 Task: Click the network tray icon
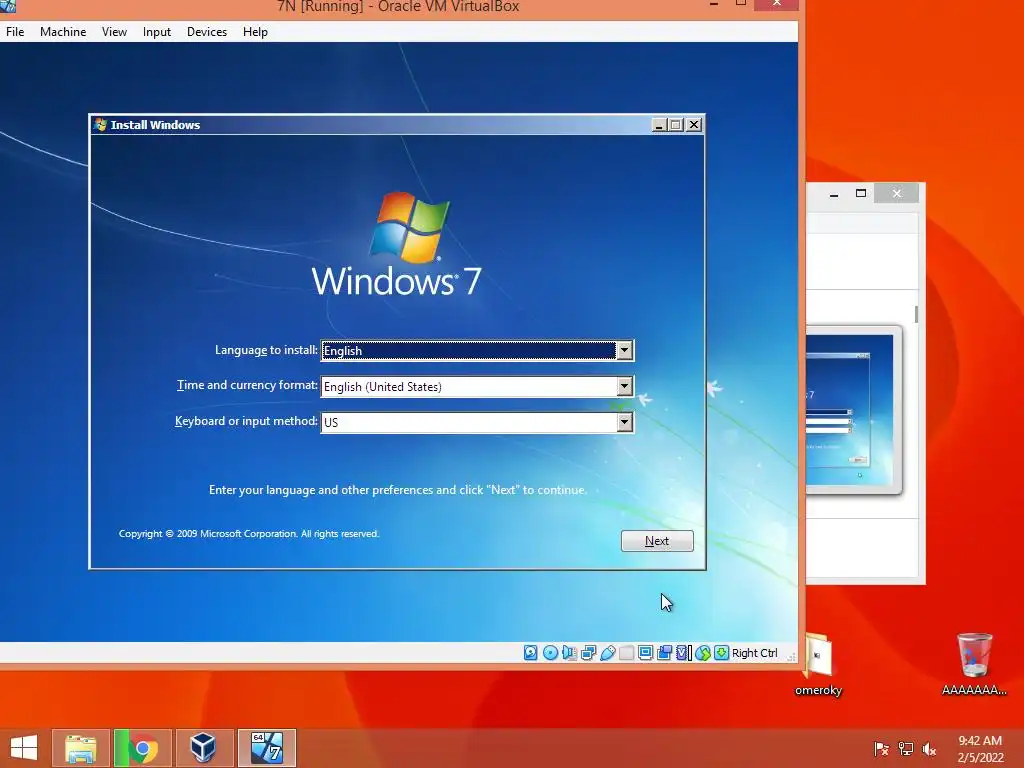pyautogui.click(x=906, y=748)
